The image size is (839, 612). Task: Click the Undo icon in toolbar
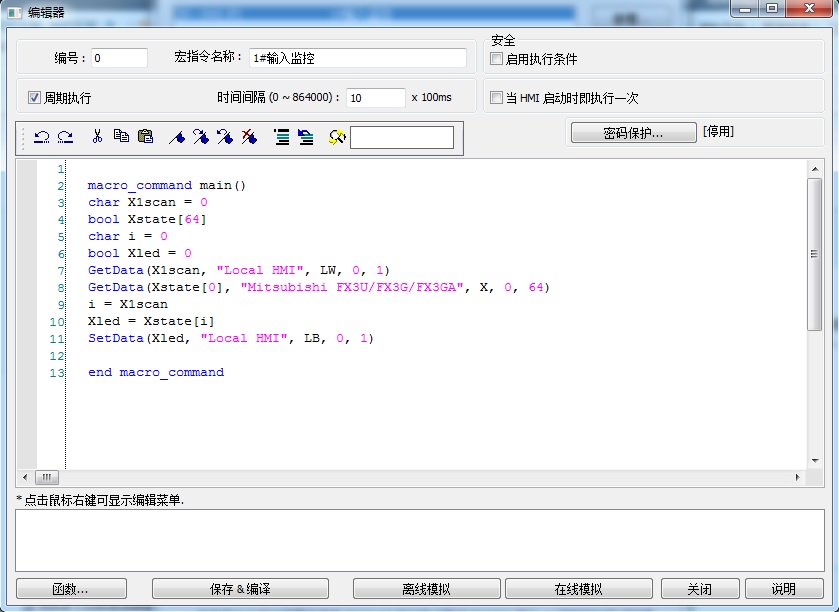42,137
